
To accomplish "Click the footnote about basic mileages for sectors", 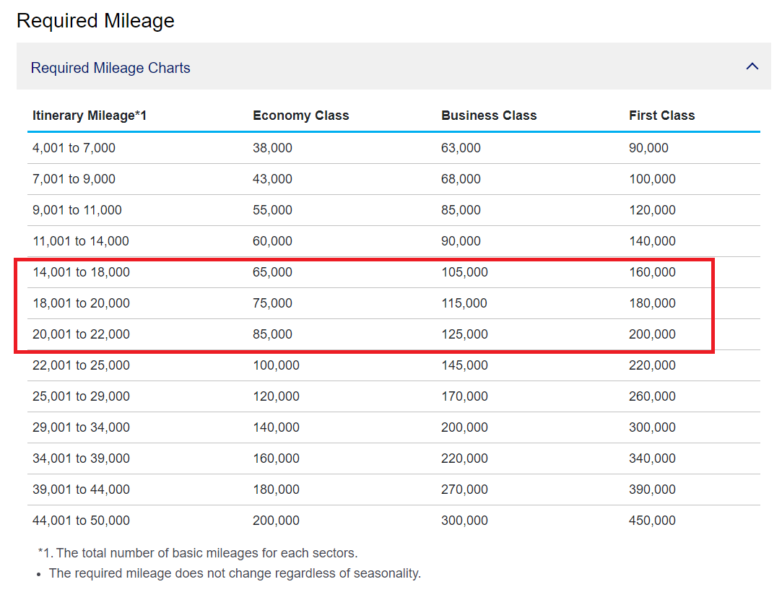I will click(198, 553).
